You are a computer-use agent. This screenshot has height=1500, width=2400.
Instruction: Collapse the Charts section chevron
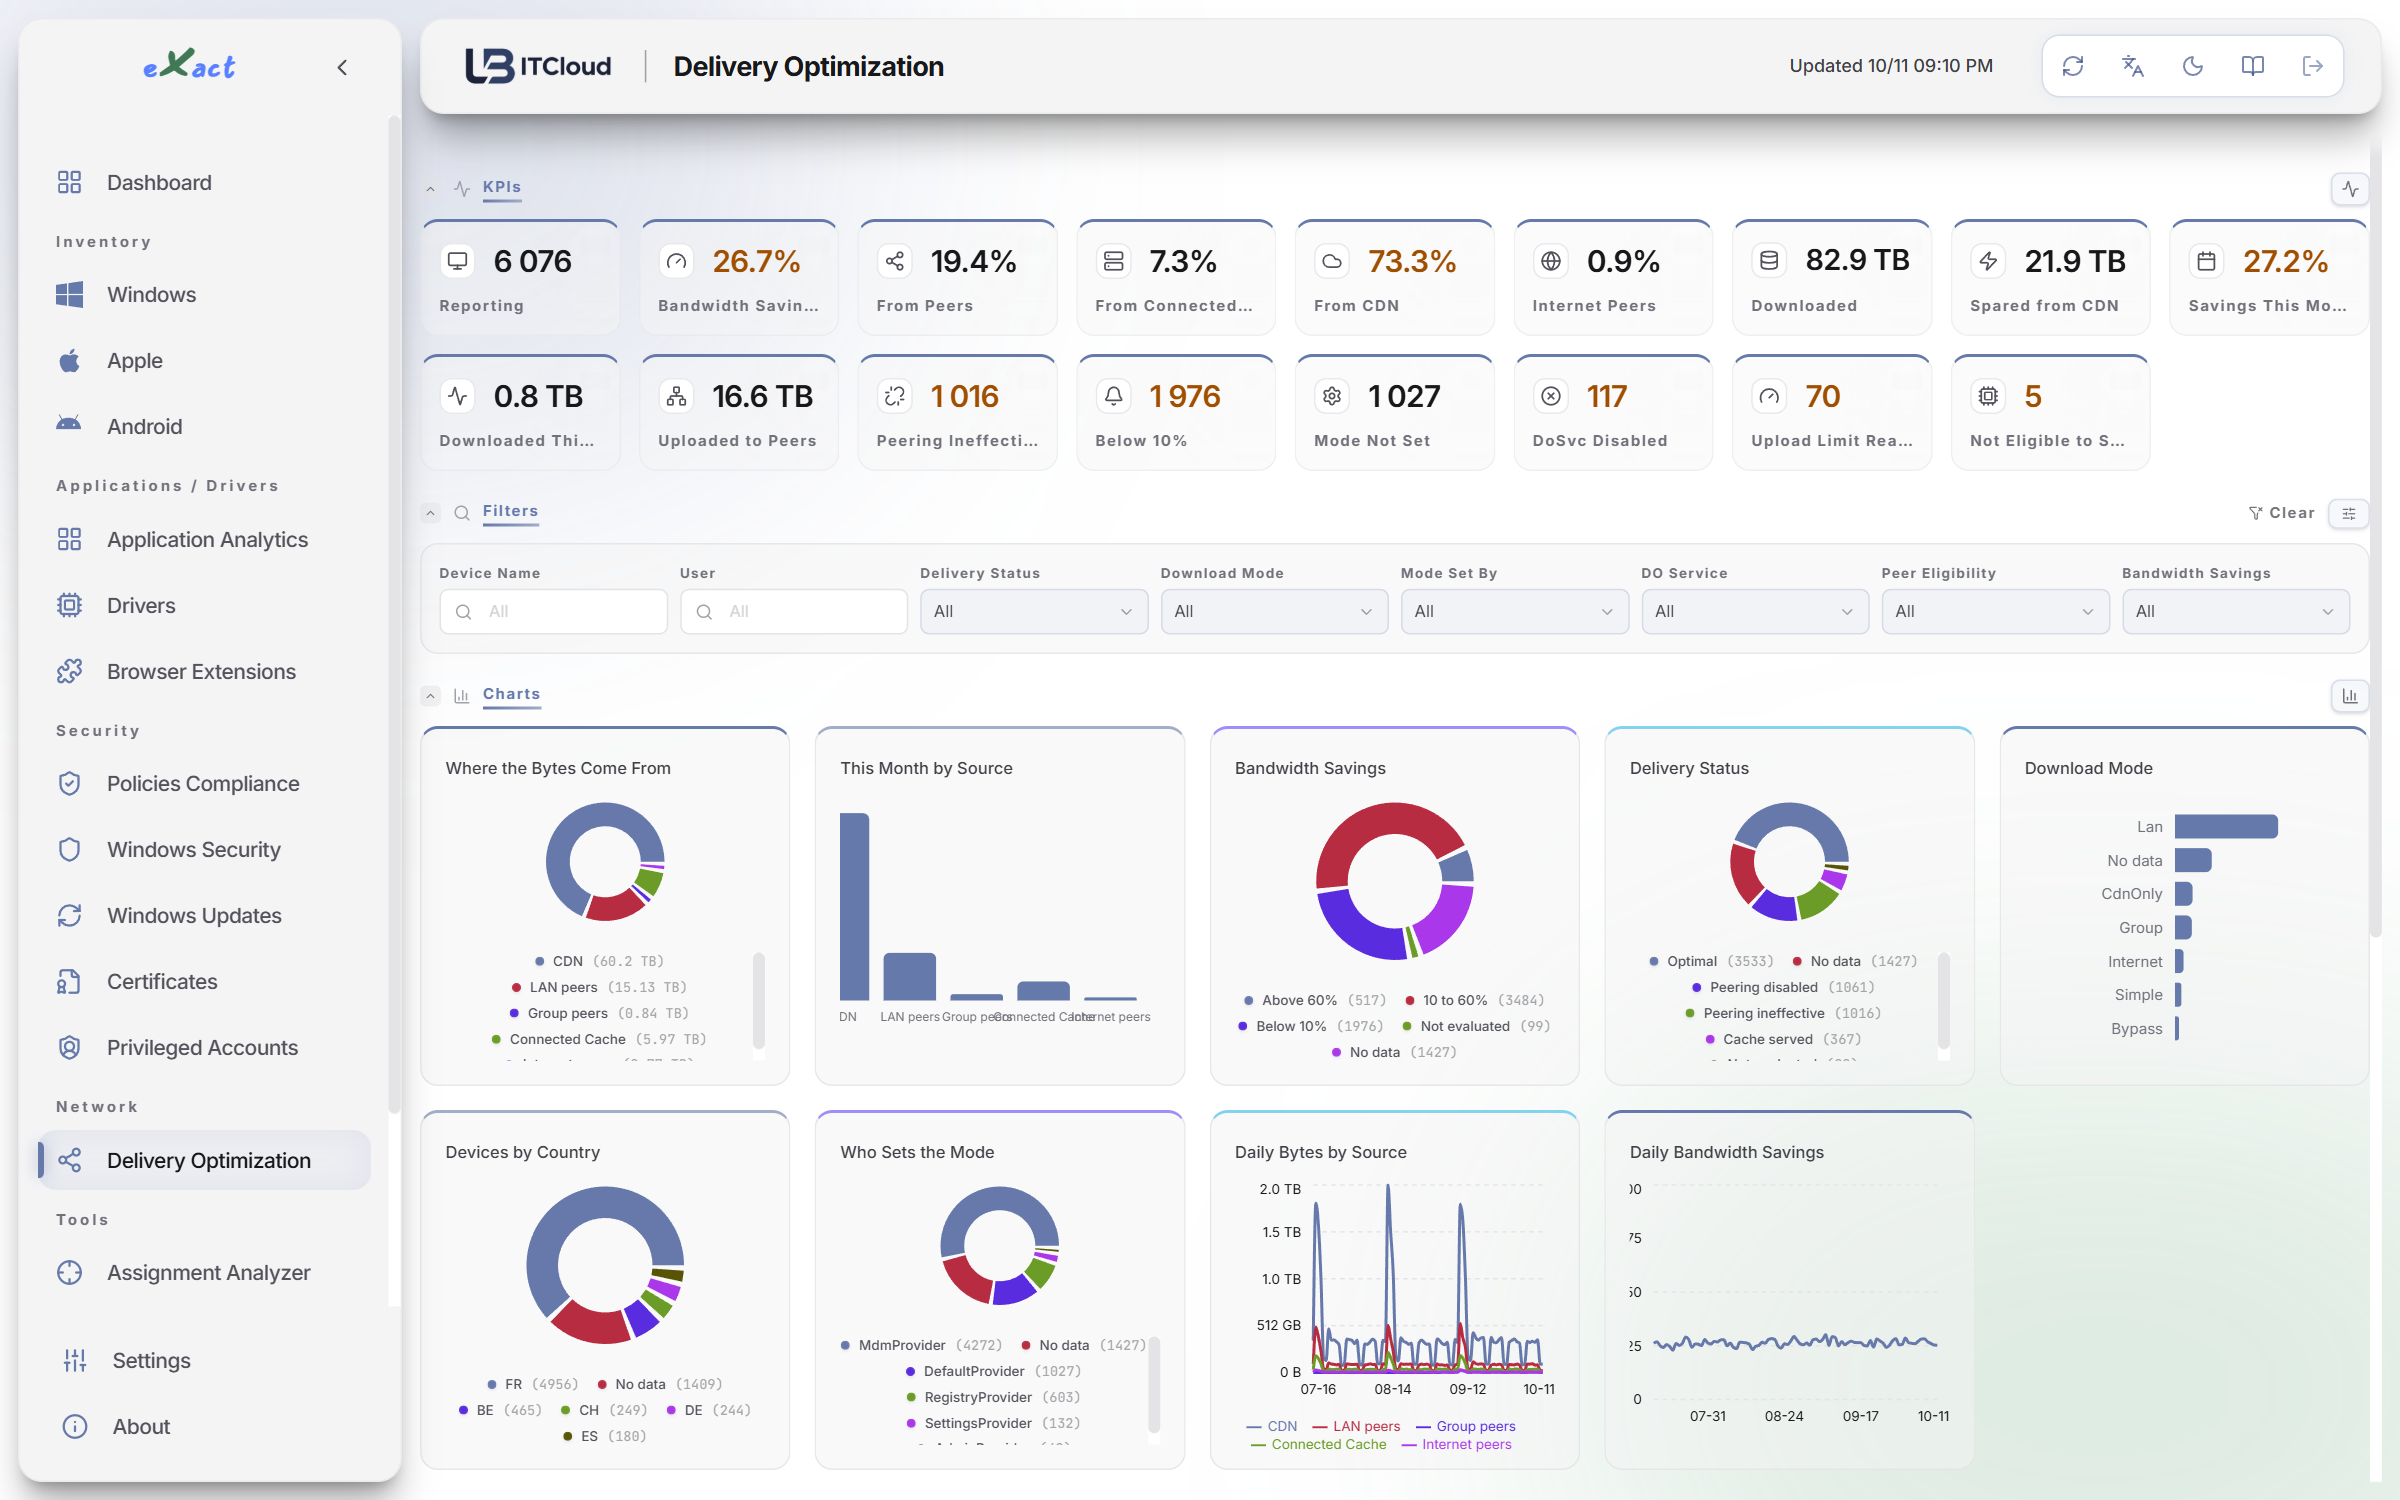[430, 695]
